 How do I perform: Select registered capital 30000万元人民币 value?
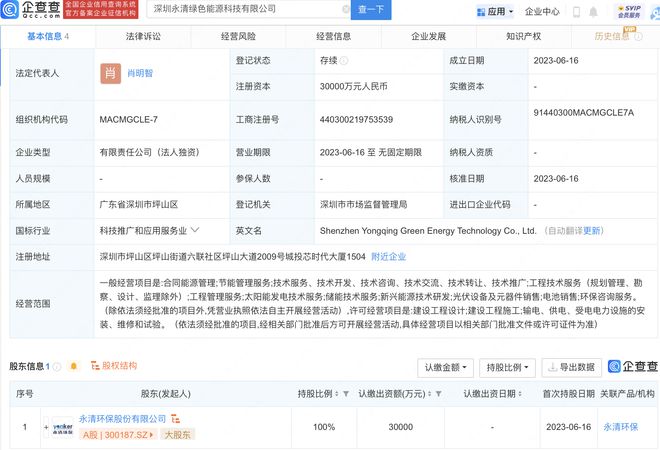pos(354,87)
